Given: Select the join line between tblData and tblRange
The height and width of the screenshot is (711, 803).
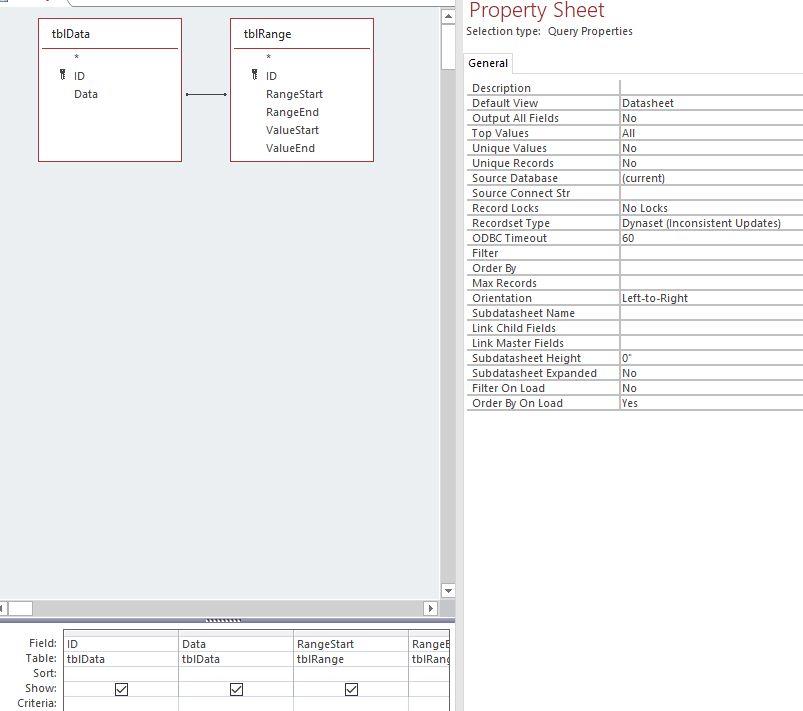Looking at the screenshot, I should point(206,94).
